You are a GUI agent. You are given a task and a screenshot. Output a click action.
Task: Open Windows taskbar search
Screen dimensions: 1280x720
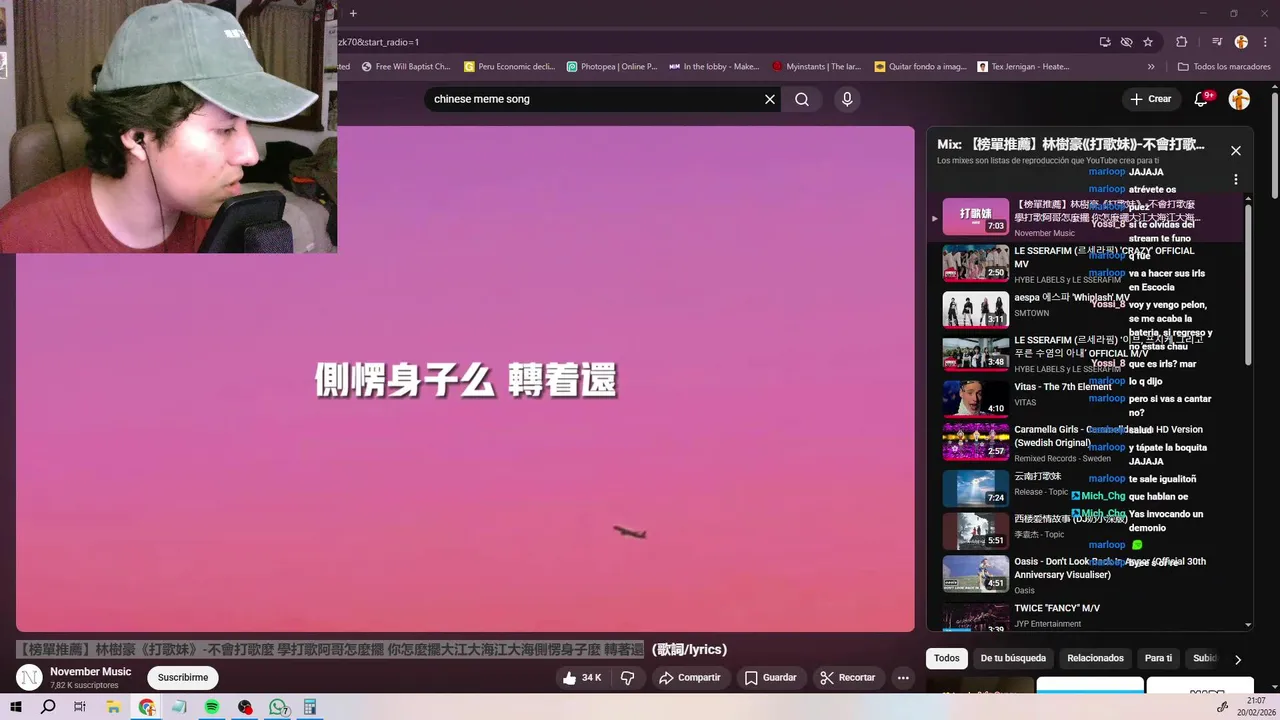48,707
